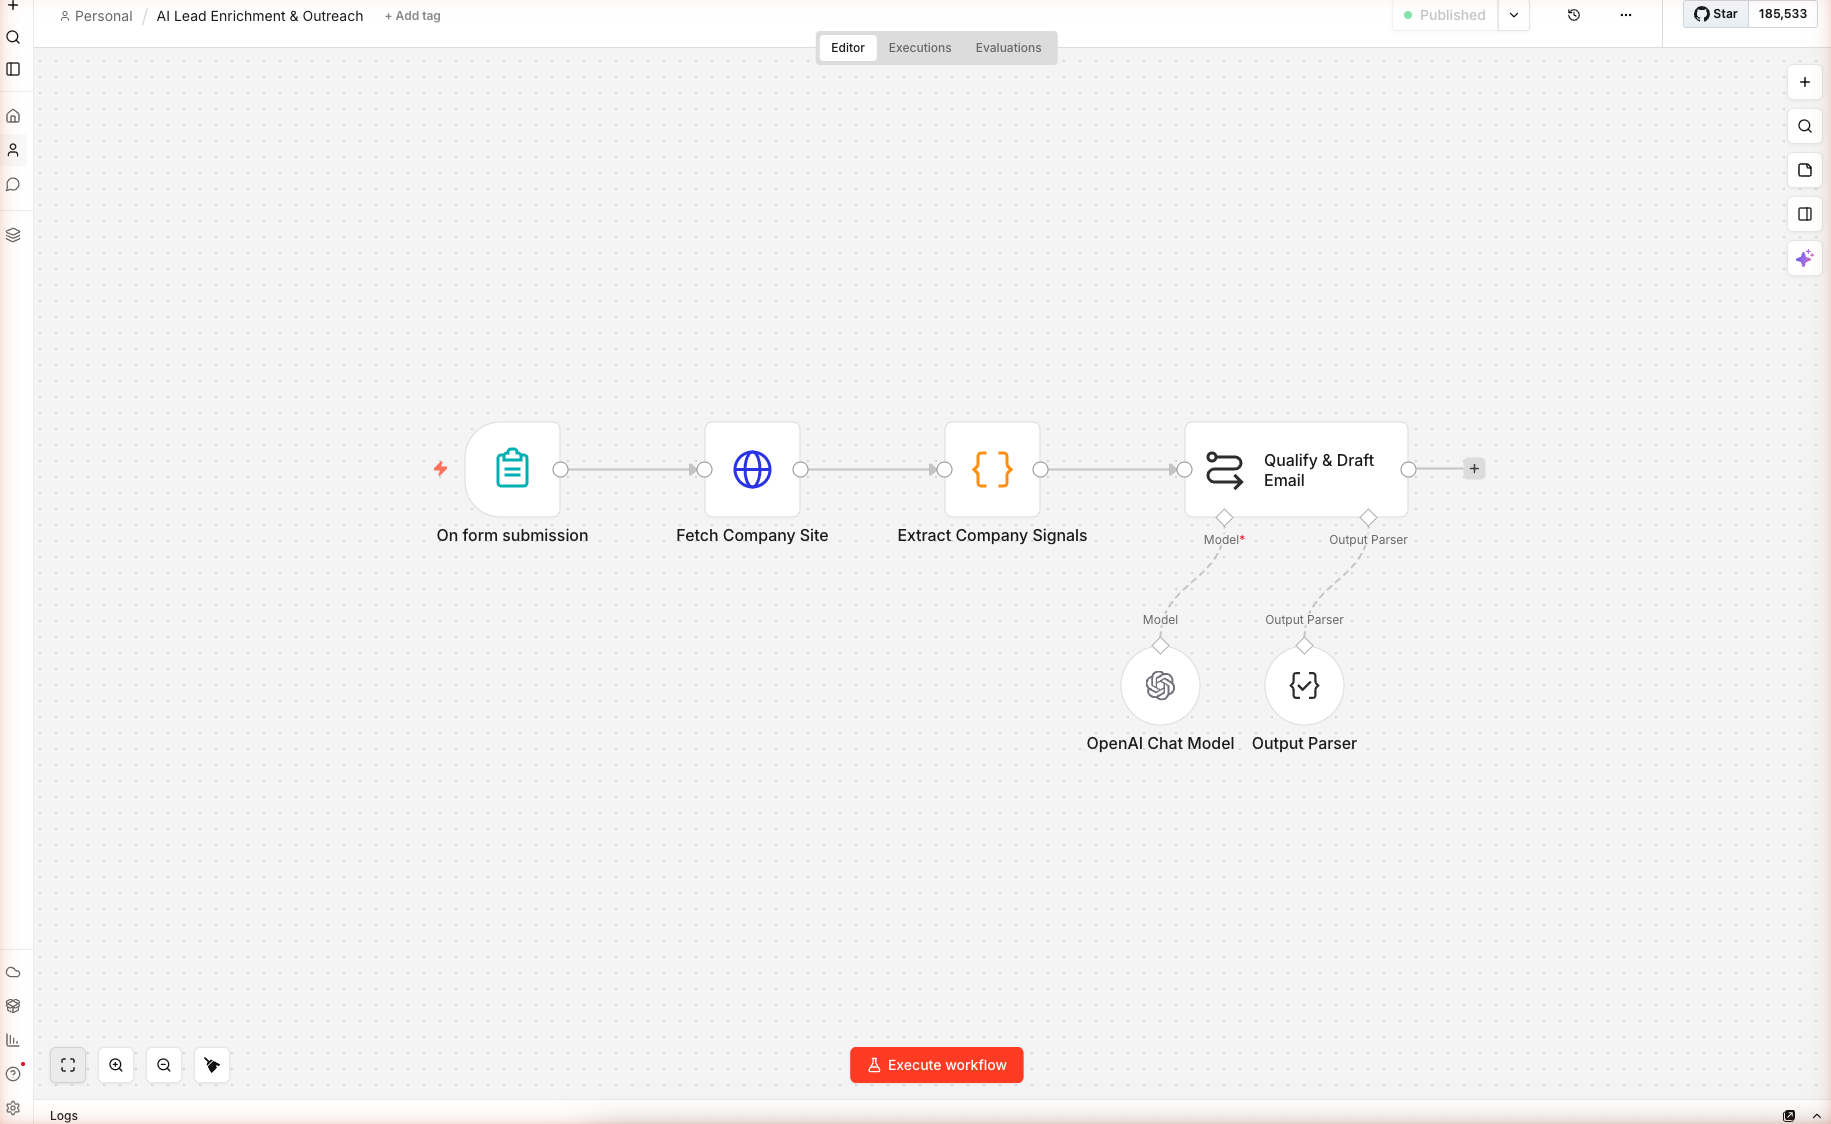Click plus connector after Qualify & Draft Email
Image resolution: width=1831 pixels, height=1124 pixels.
tap(1474, 469)
